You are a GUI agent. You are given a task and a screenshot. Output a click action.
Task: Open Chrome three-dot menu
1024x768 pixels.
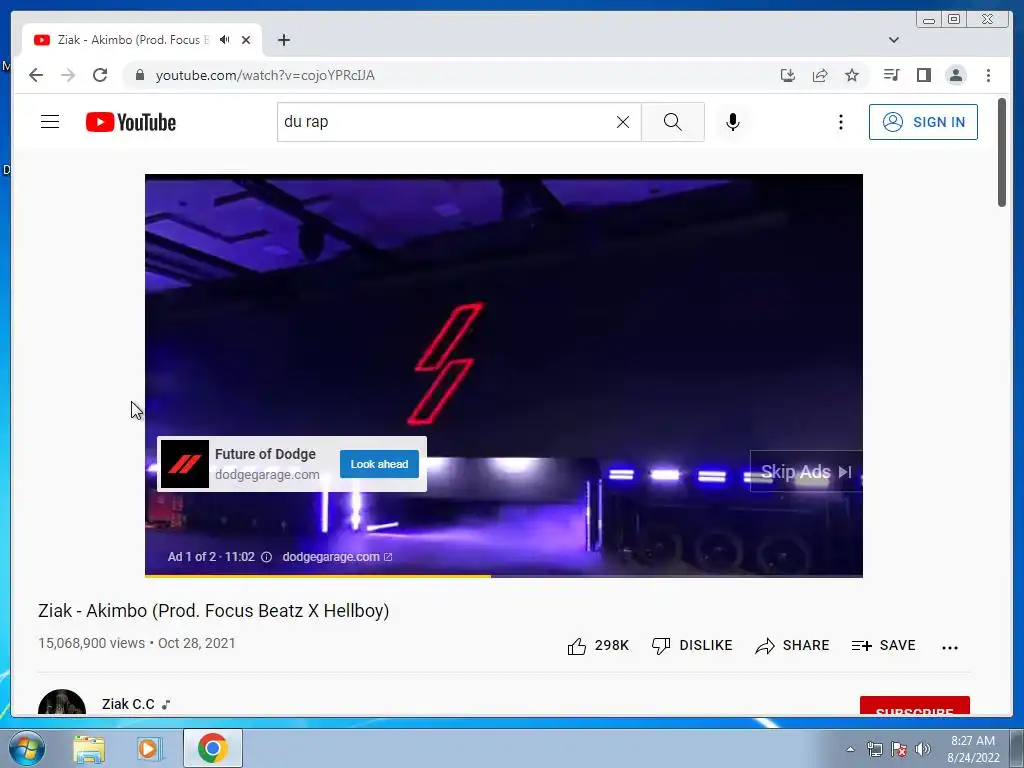click(988, 75)
